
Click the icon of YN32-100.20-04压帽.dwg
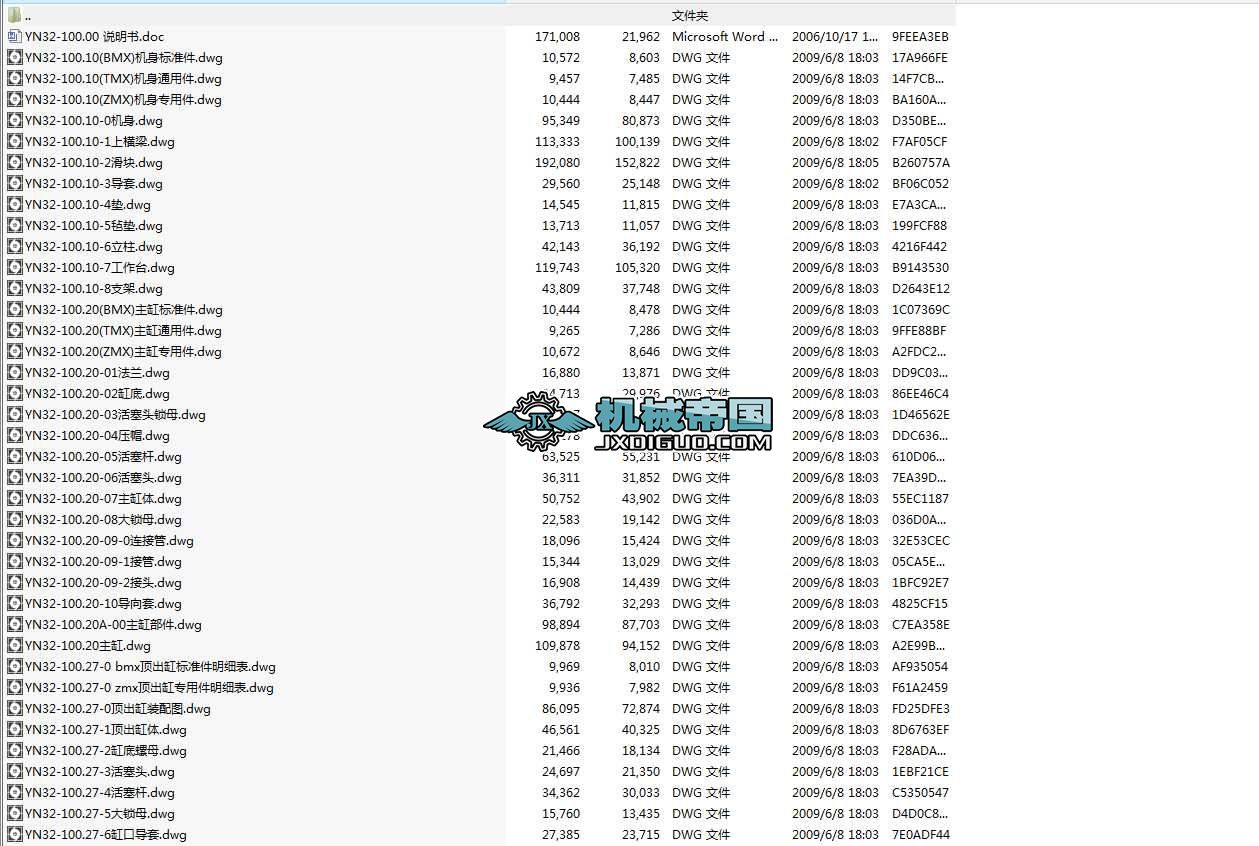tap(14, 435)
